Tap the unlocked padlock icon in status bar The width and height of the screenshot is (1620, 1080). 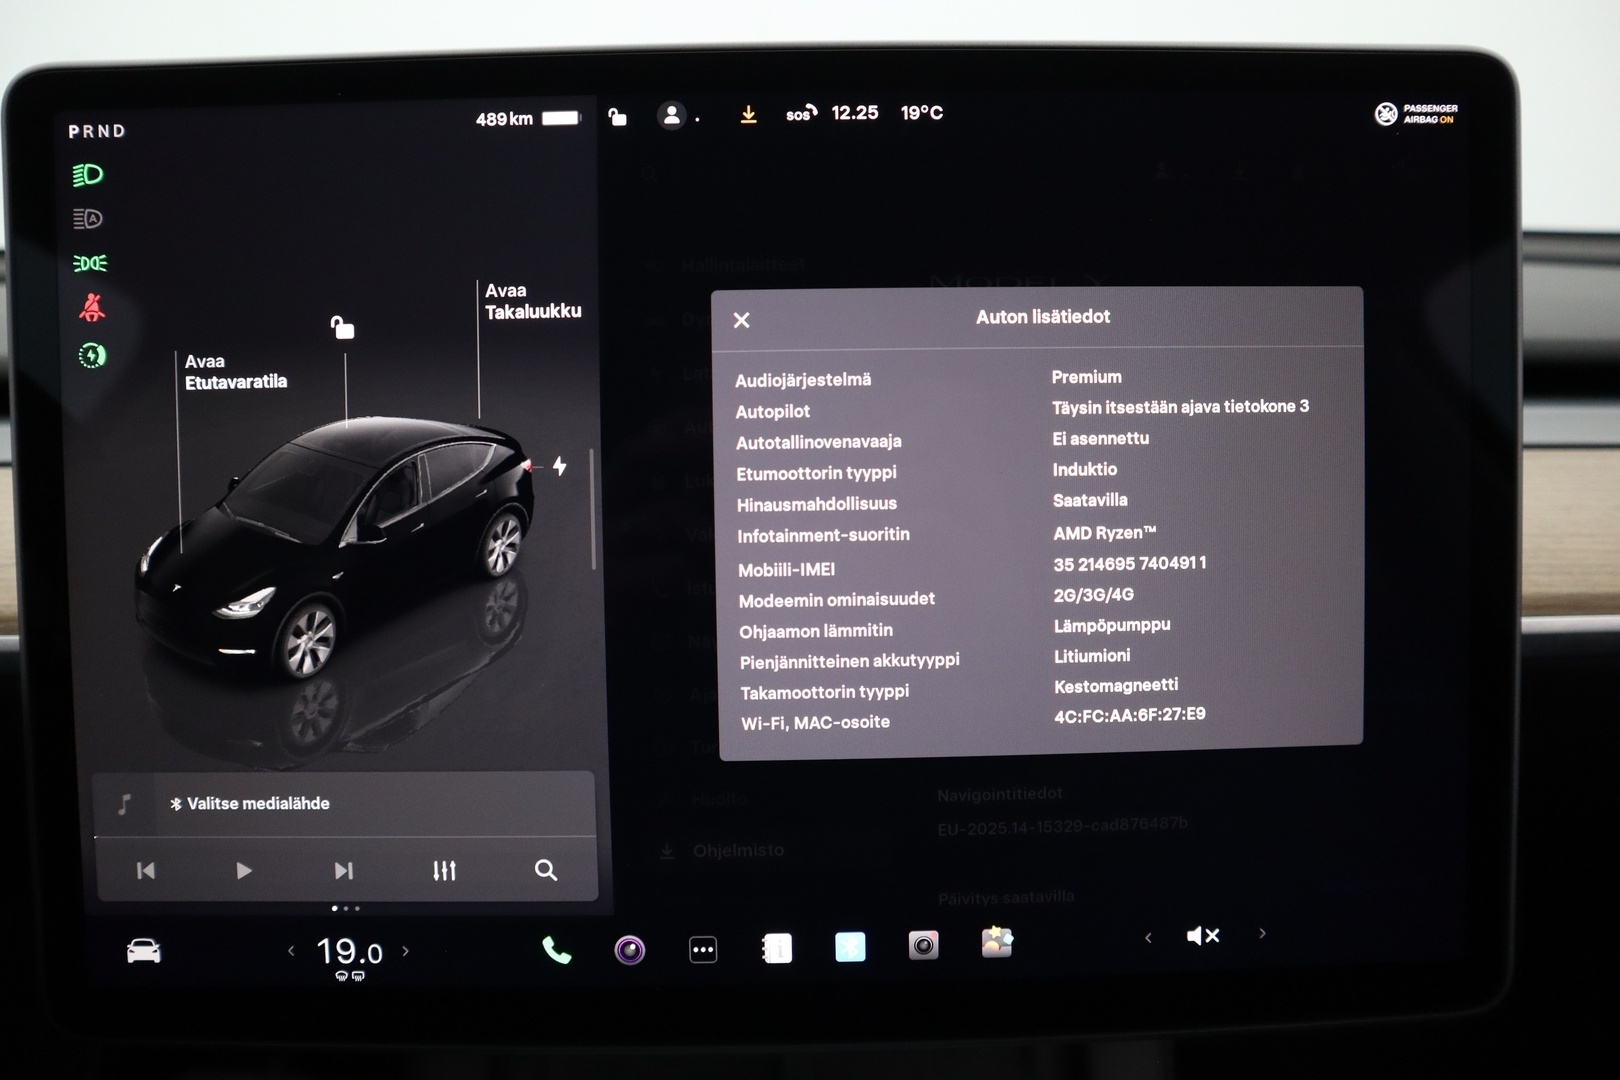click(616, 117)
